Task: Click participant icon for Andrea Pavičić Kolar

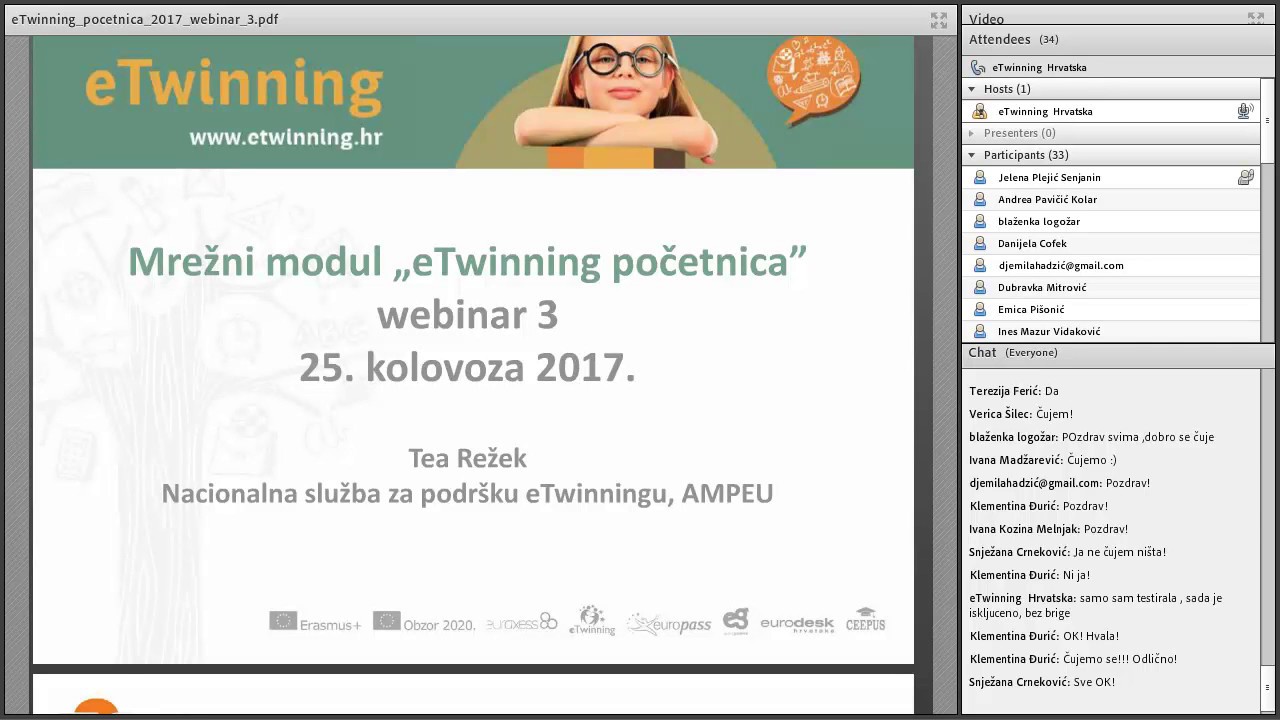Action: [980, 199]
